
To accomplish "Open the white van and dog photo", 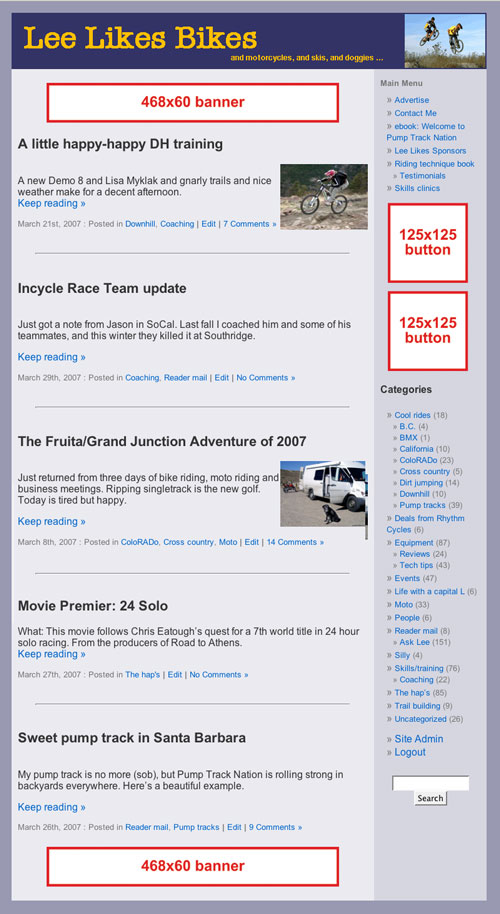I will tap(324, 494).
